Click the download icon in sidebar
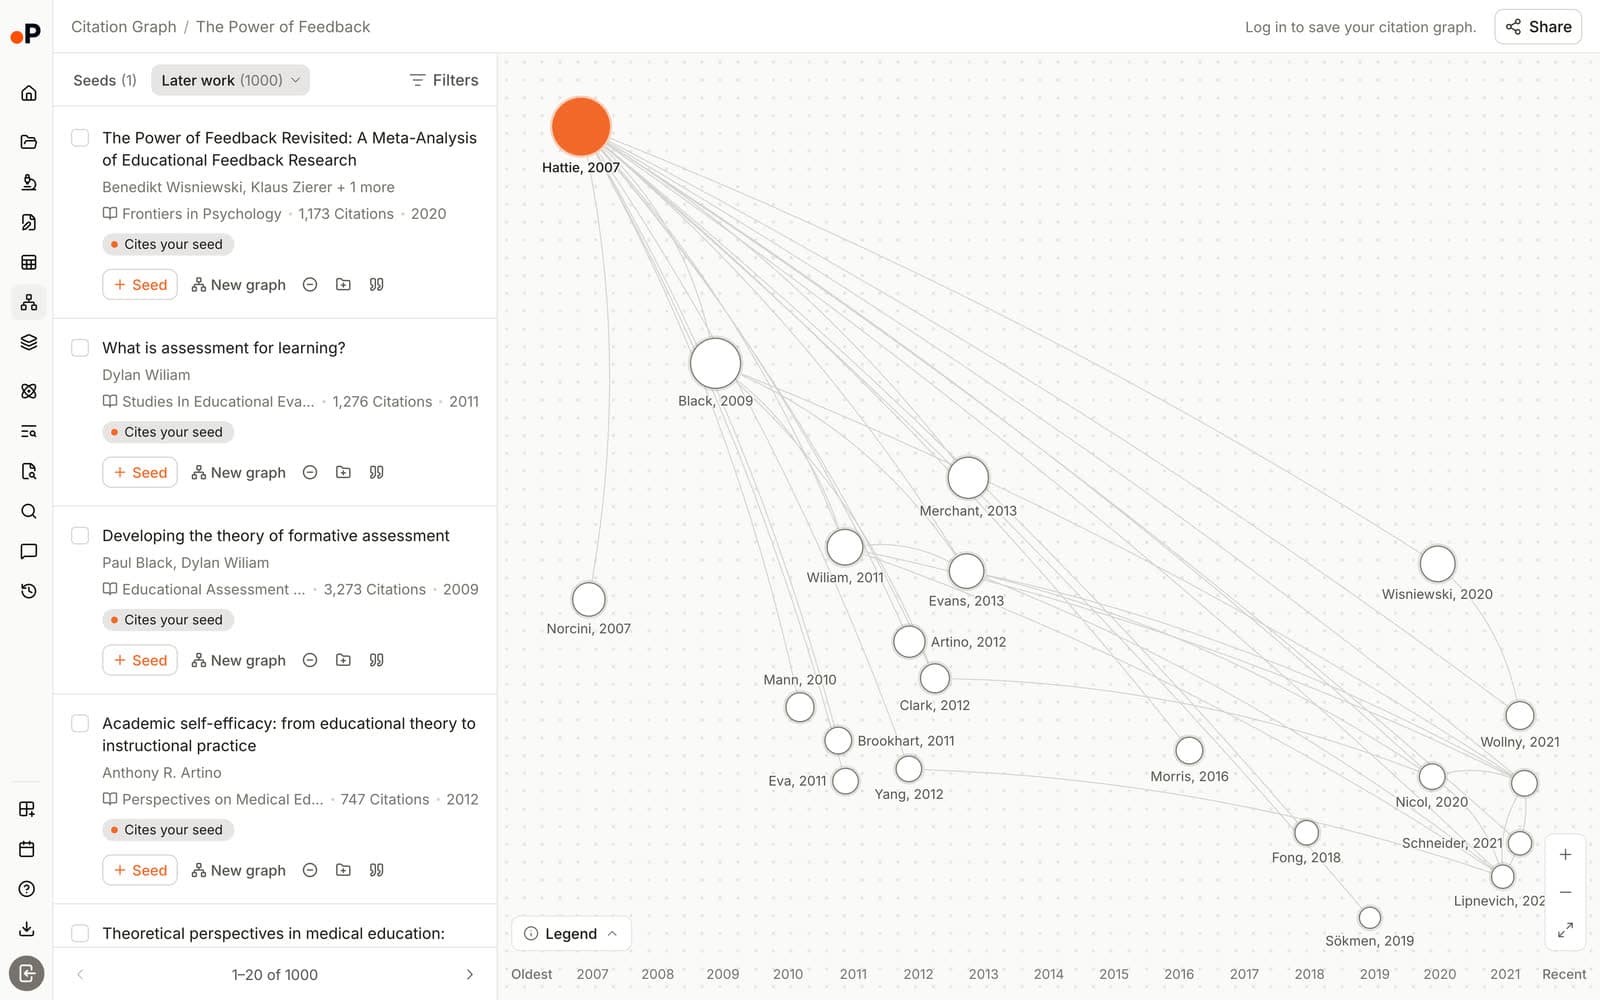Image resolution: width=1600 pixels, height=1000 pixels. pos(27,929)
